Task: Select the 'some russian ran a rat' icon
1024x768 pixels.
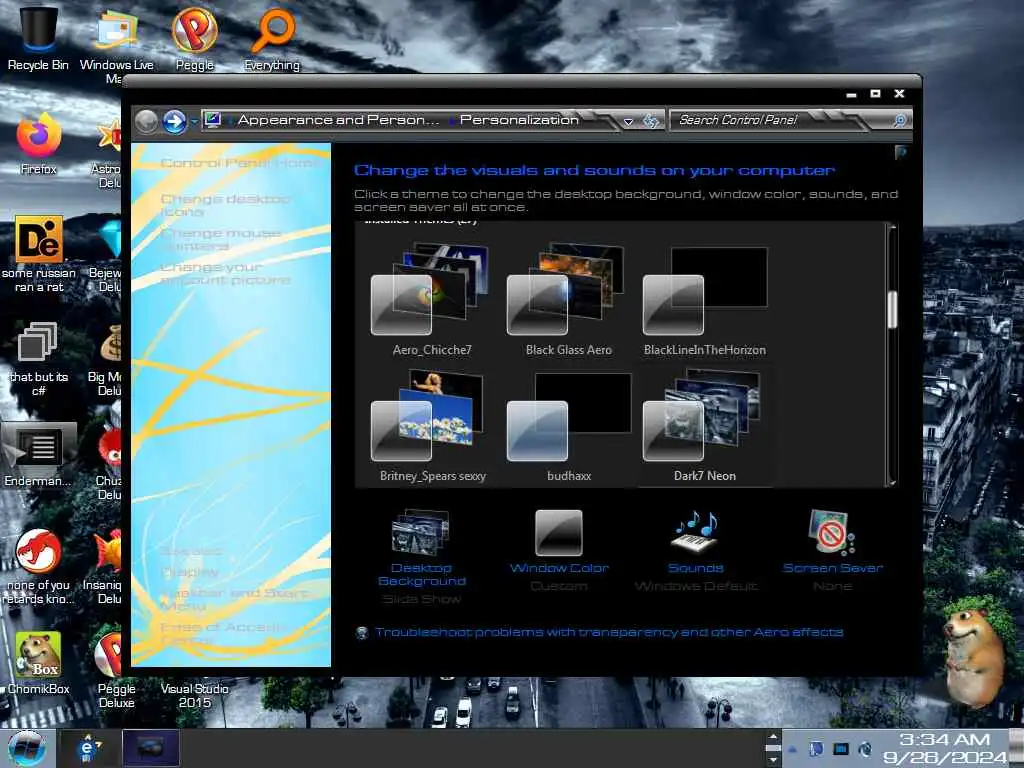Action: pos(39,253)
